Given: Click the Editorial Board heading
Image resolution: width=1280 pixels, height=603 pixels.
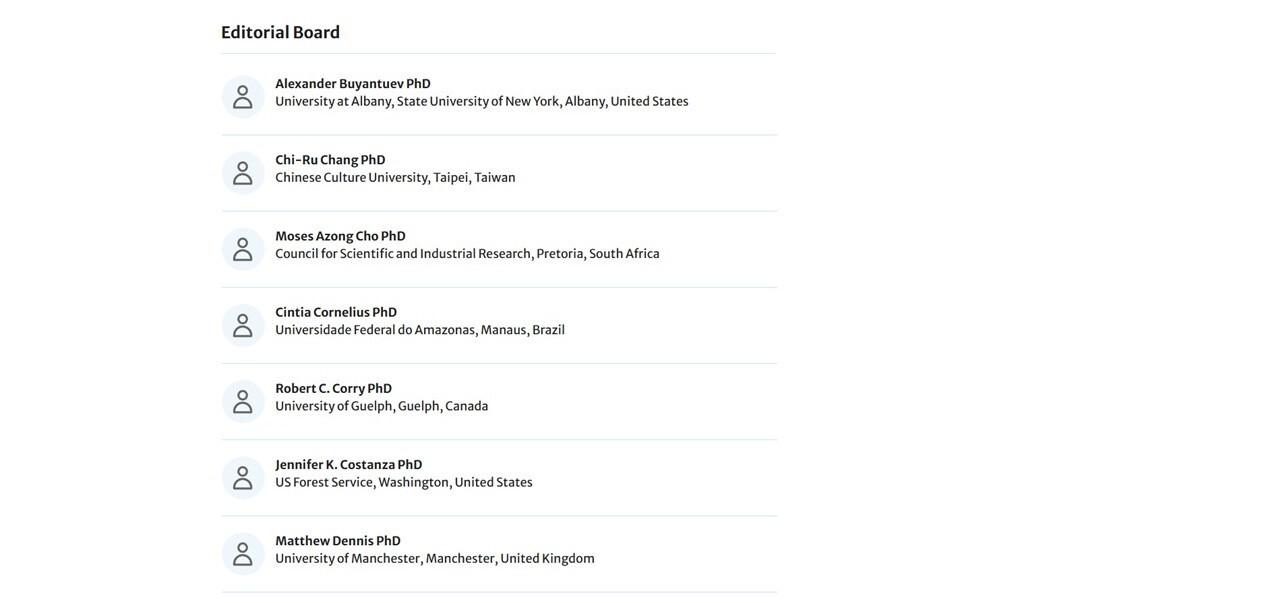Looking at the screenshot, I should (x=280, y=32).
